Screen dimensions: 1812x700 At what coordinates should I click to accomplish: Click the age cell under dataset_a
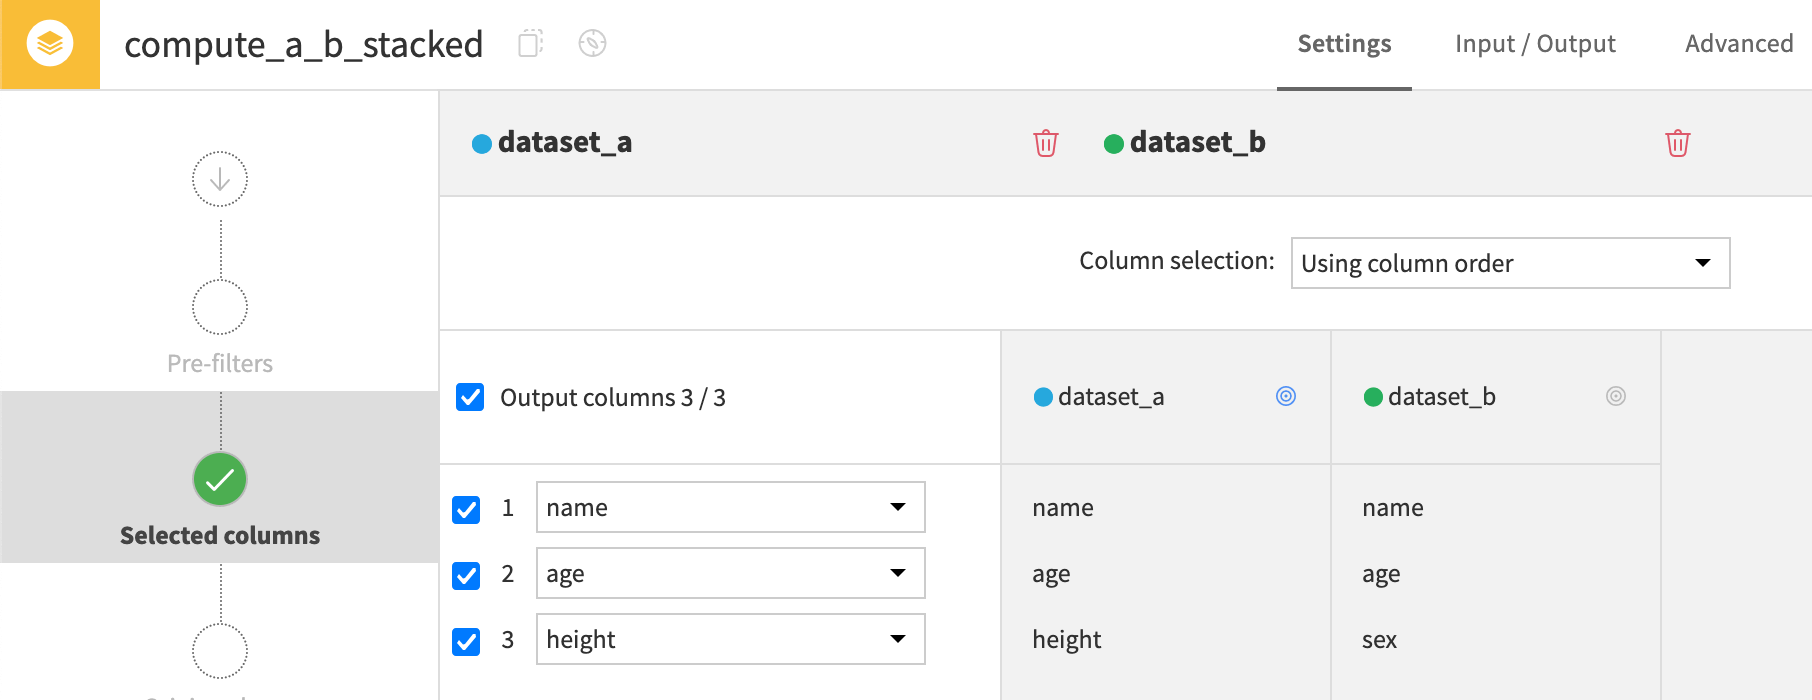pyautogui.click(x=1051, y=575)
